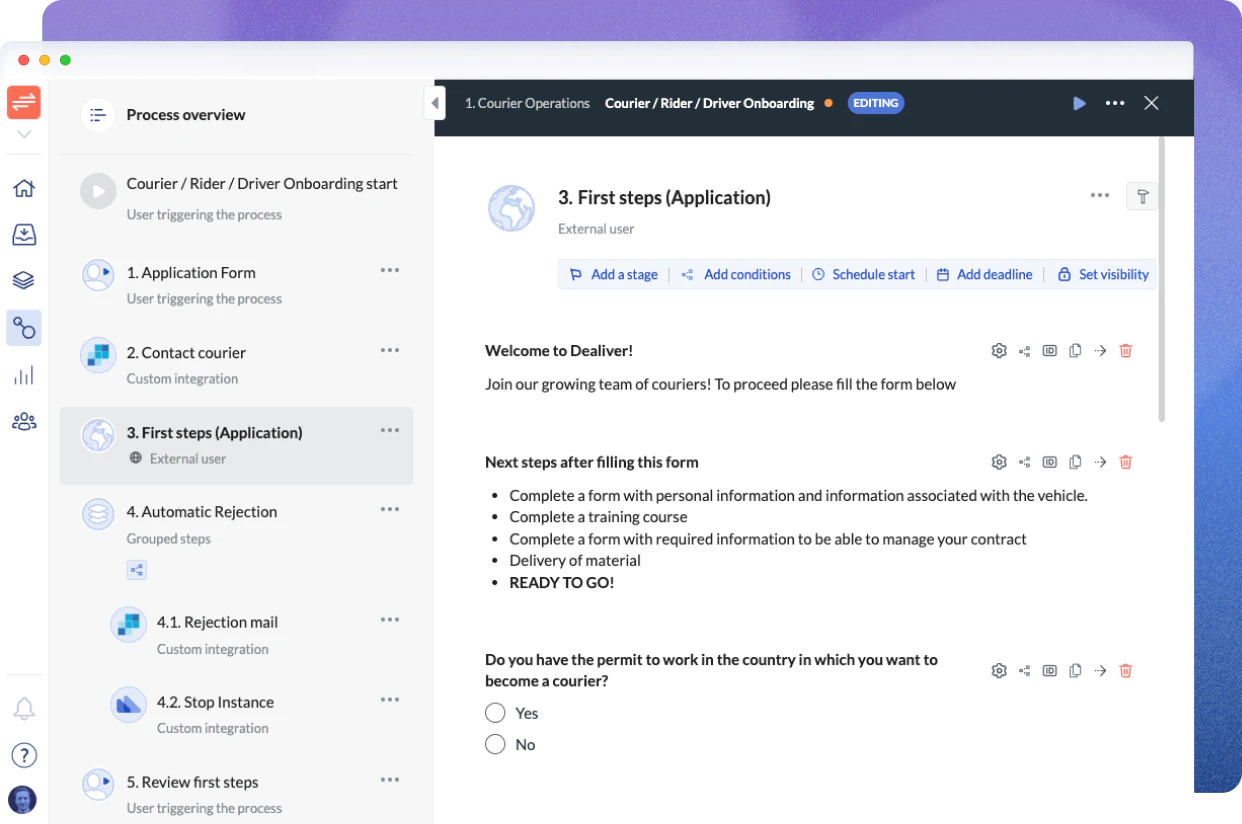The height and width of the screenshot is (824, 1242).
Task: Open conditions icon for Welcome to Dealiver block
Action: pos(1024,351)
